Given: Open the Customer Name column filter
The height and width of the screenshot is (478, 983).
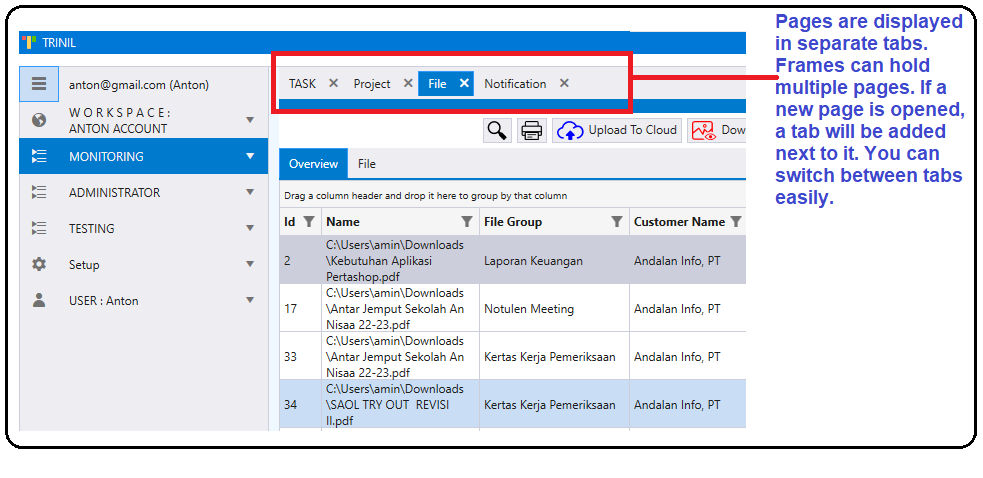Looking at the screenshot, I should (x=736, y=222).
